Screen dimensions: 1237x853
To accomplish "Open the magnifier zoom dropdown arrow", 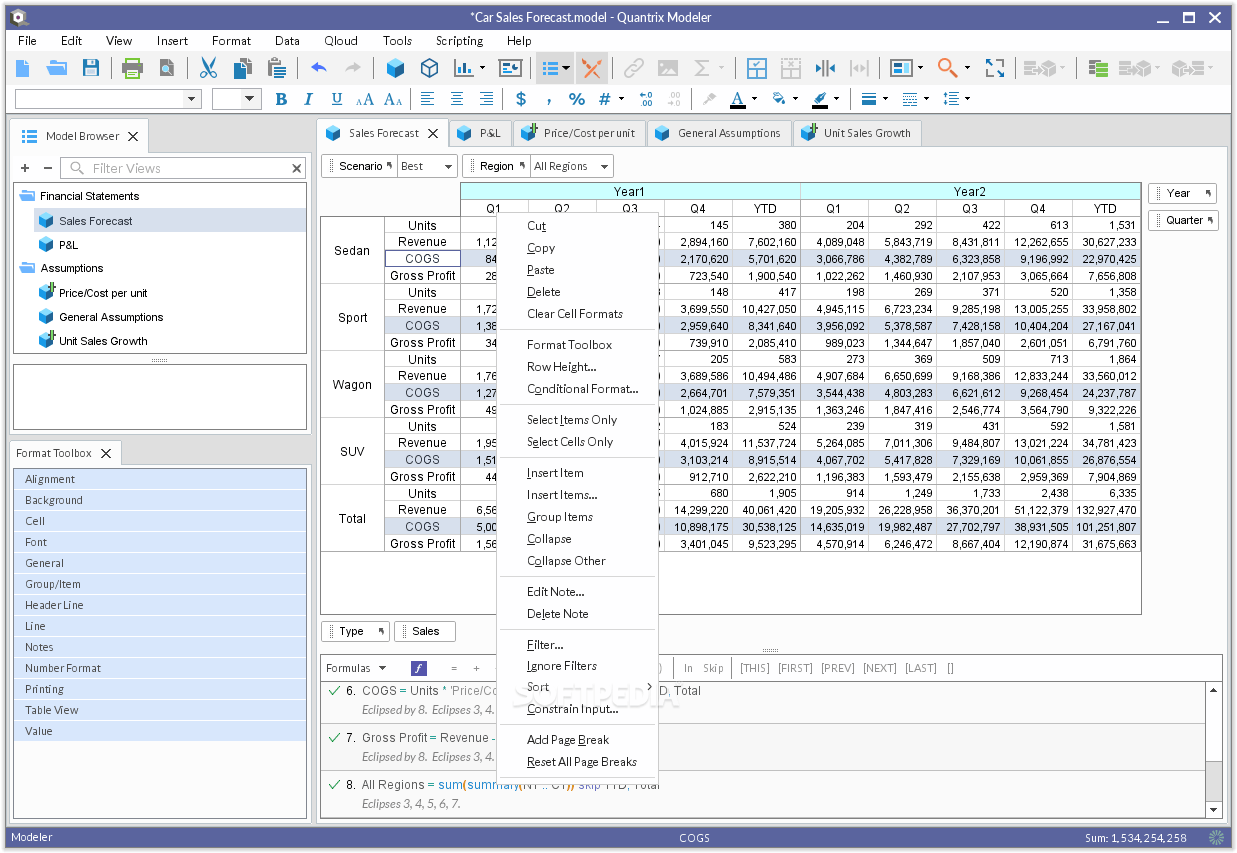I will click(967, 68).
